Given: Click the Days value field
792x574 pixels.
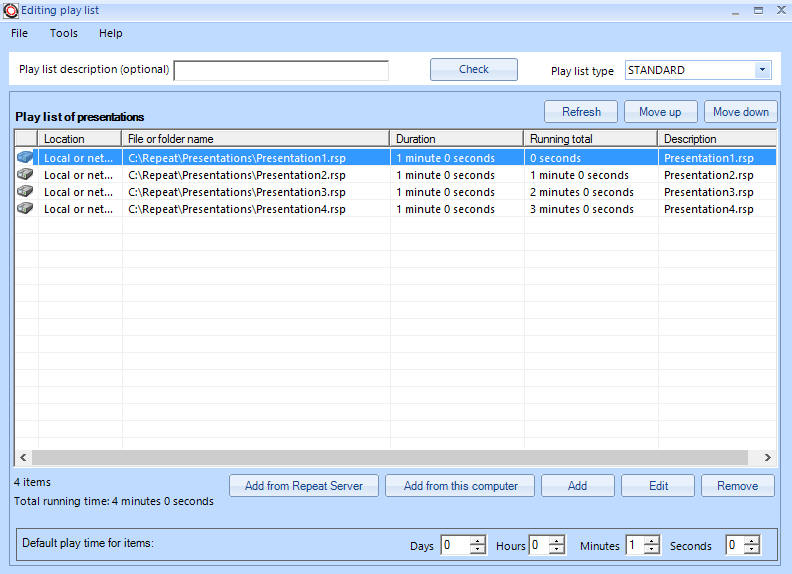Looking at the screenshot, I should pyautogui.click(x=456, y=545).
